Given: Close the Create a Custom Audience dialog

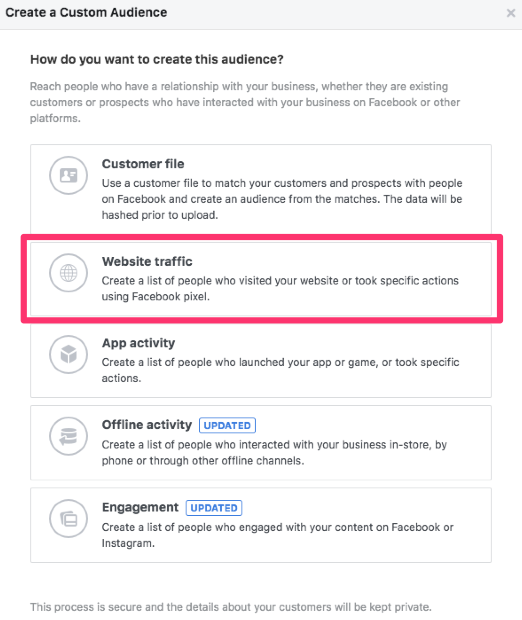Looking at the screenshot, I should [511, 13].
